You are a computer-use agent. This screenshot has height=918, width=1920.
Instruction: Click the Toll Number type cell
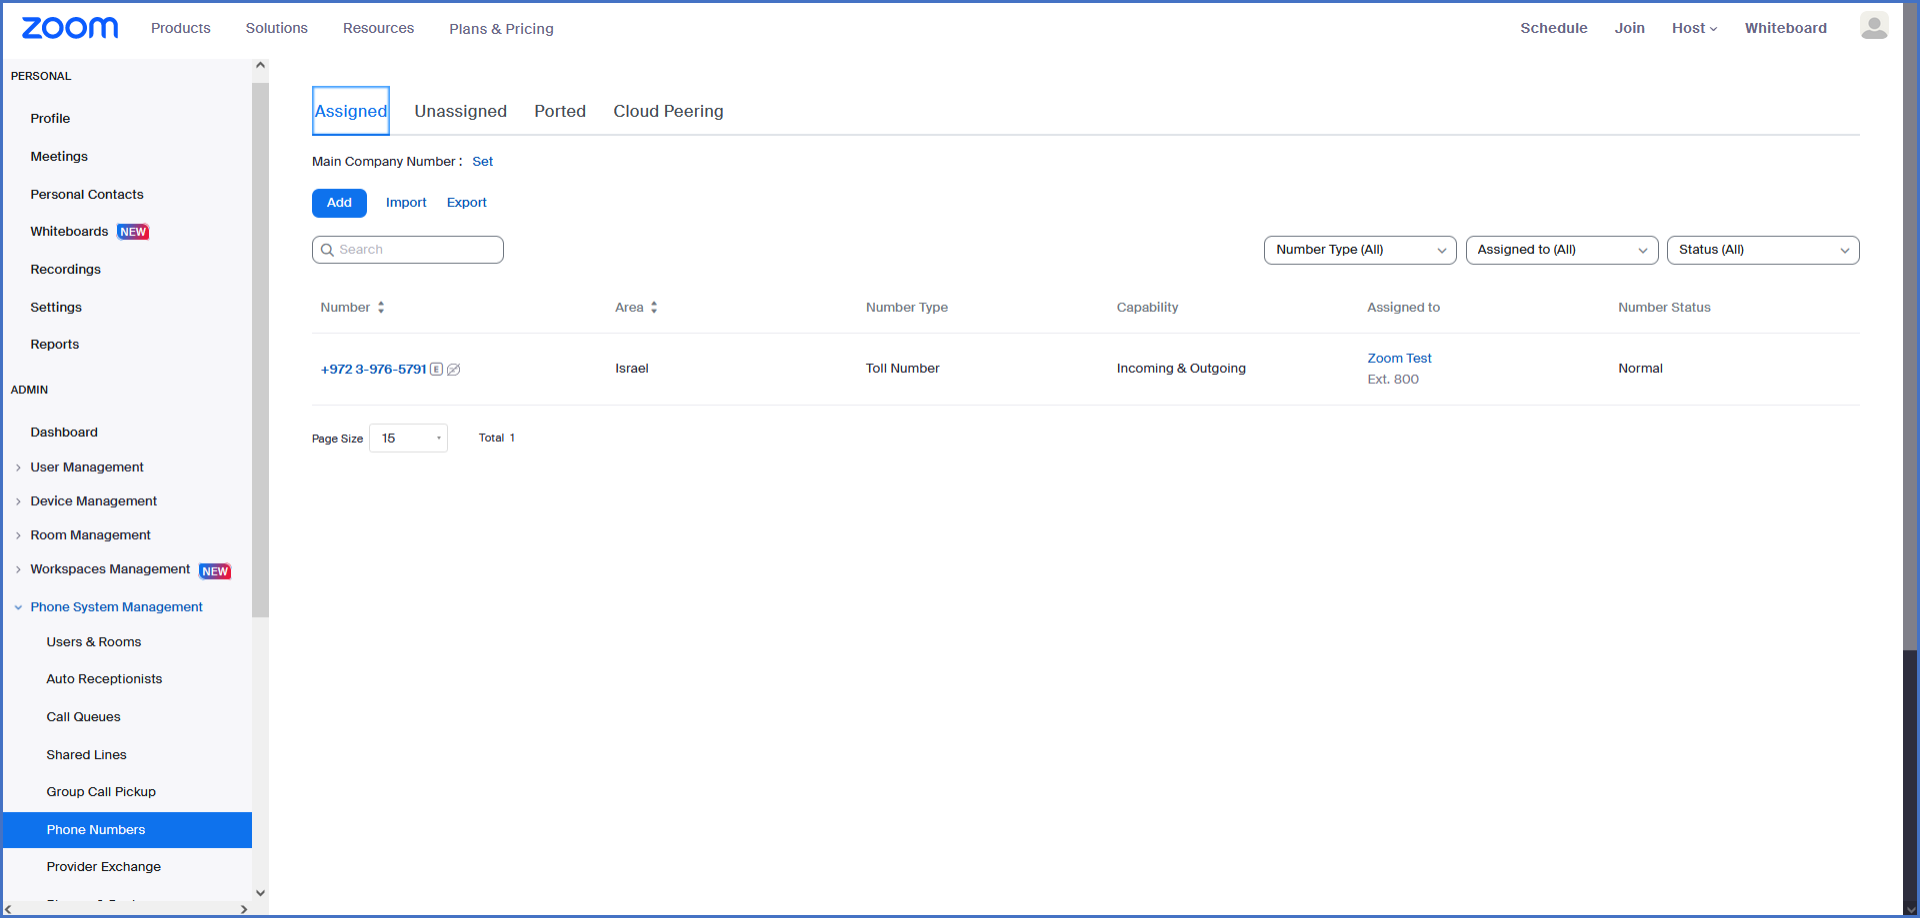903,369
